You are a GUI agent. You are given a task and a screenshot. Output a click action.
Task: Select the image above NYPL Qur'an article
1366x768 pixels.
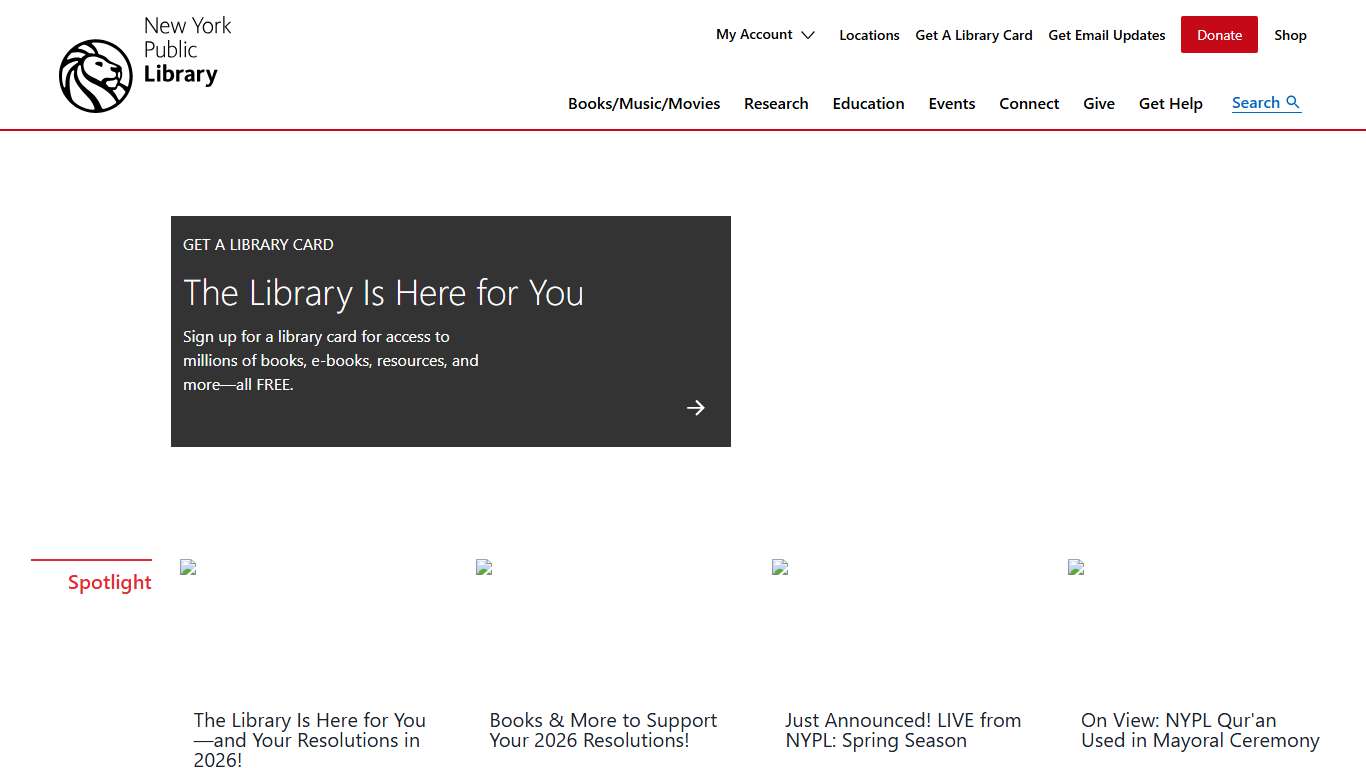1076,567
